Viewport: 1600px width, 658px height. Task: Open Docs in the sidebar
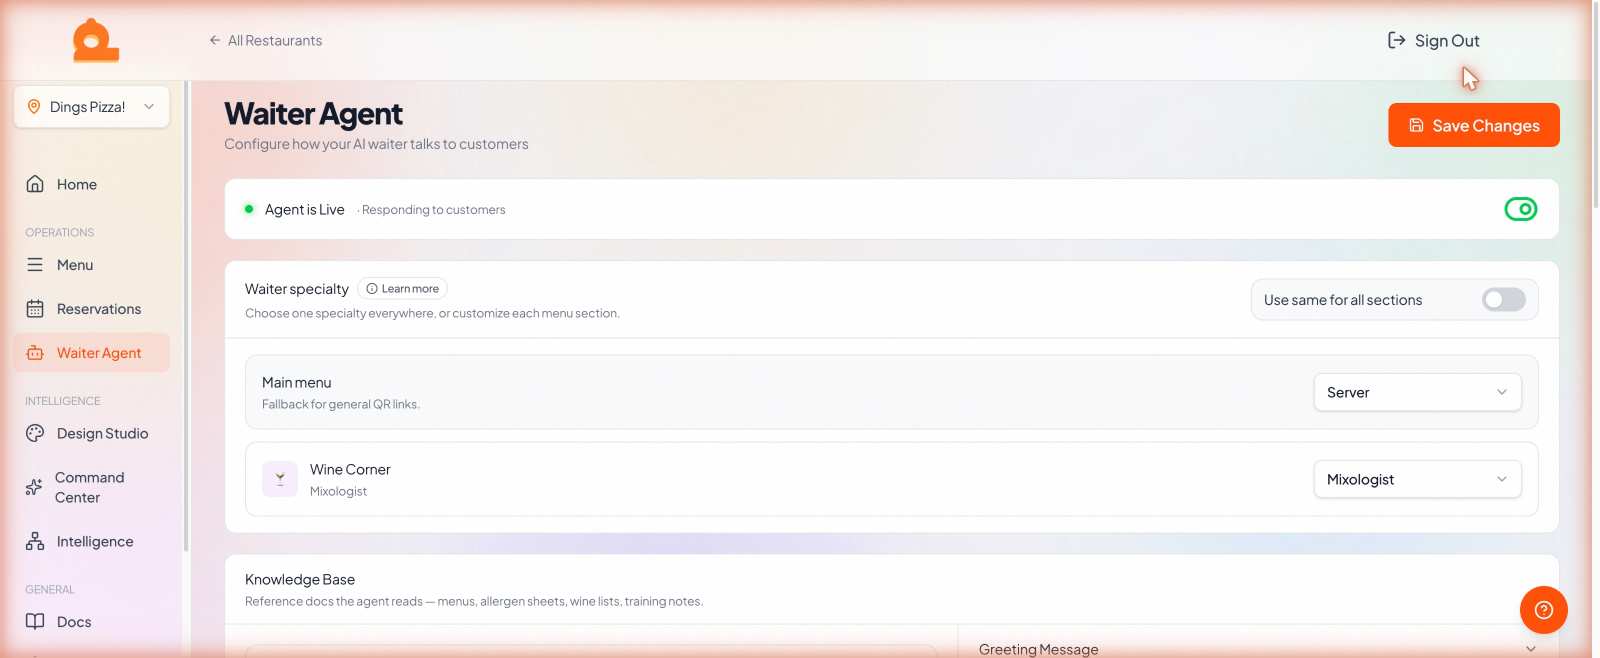91,621
